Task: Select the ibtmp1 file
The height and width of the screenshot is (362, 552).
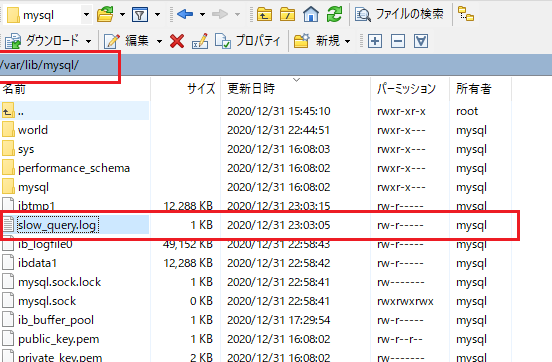Action: [36, 206]
